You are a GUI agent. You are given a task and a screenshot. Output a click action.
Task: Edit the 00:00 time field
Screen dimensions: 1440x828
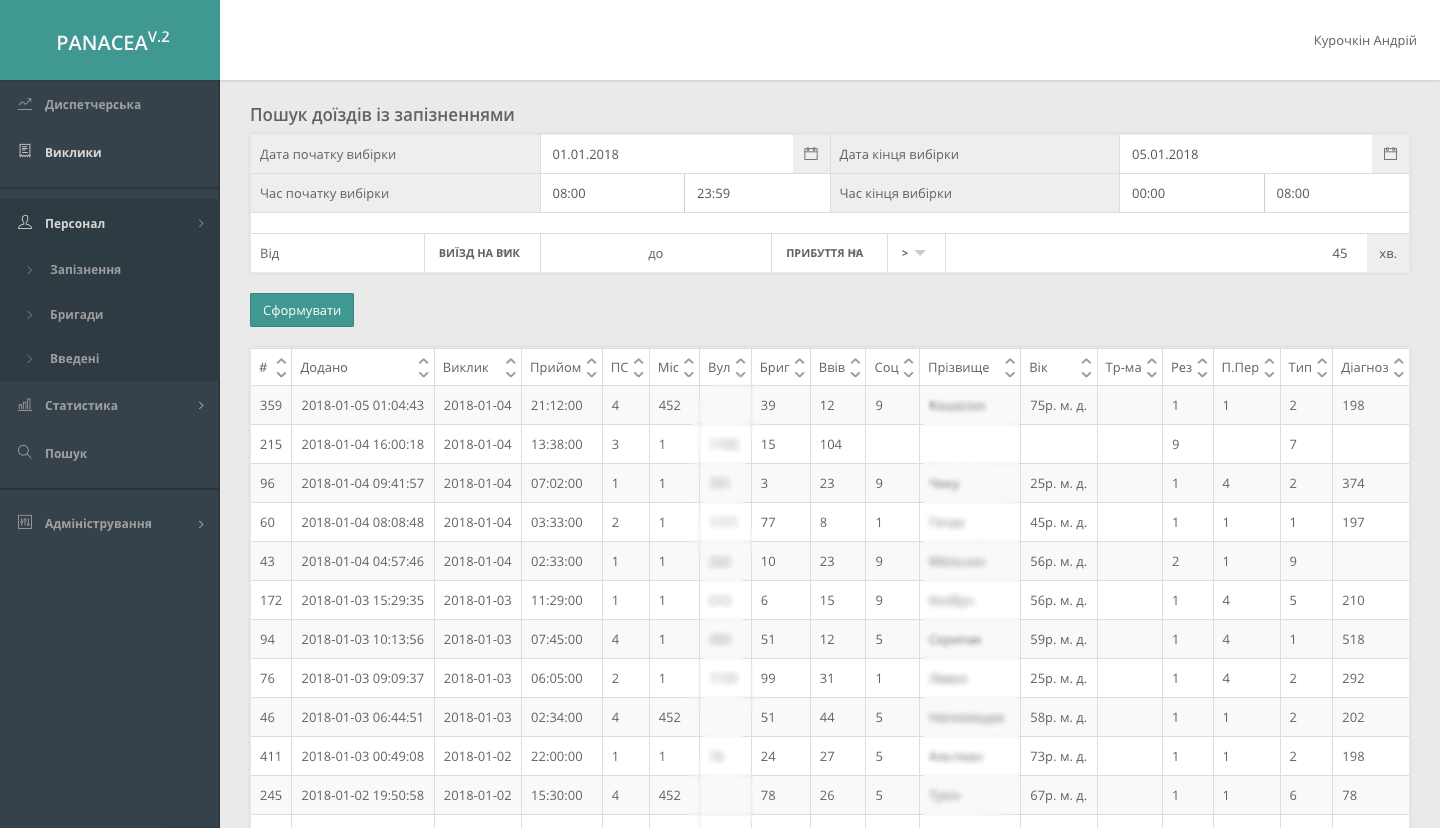click(1192, 193)
